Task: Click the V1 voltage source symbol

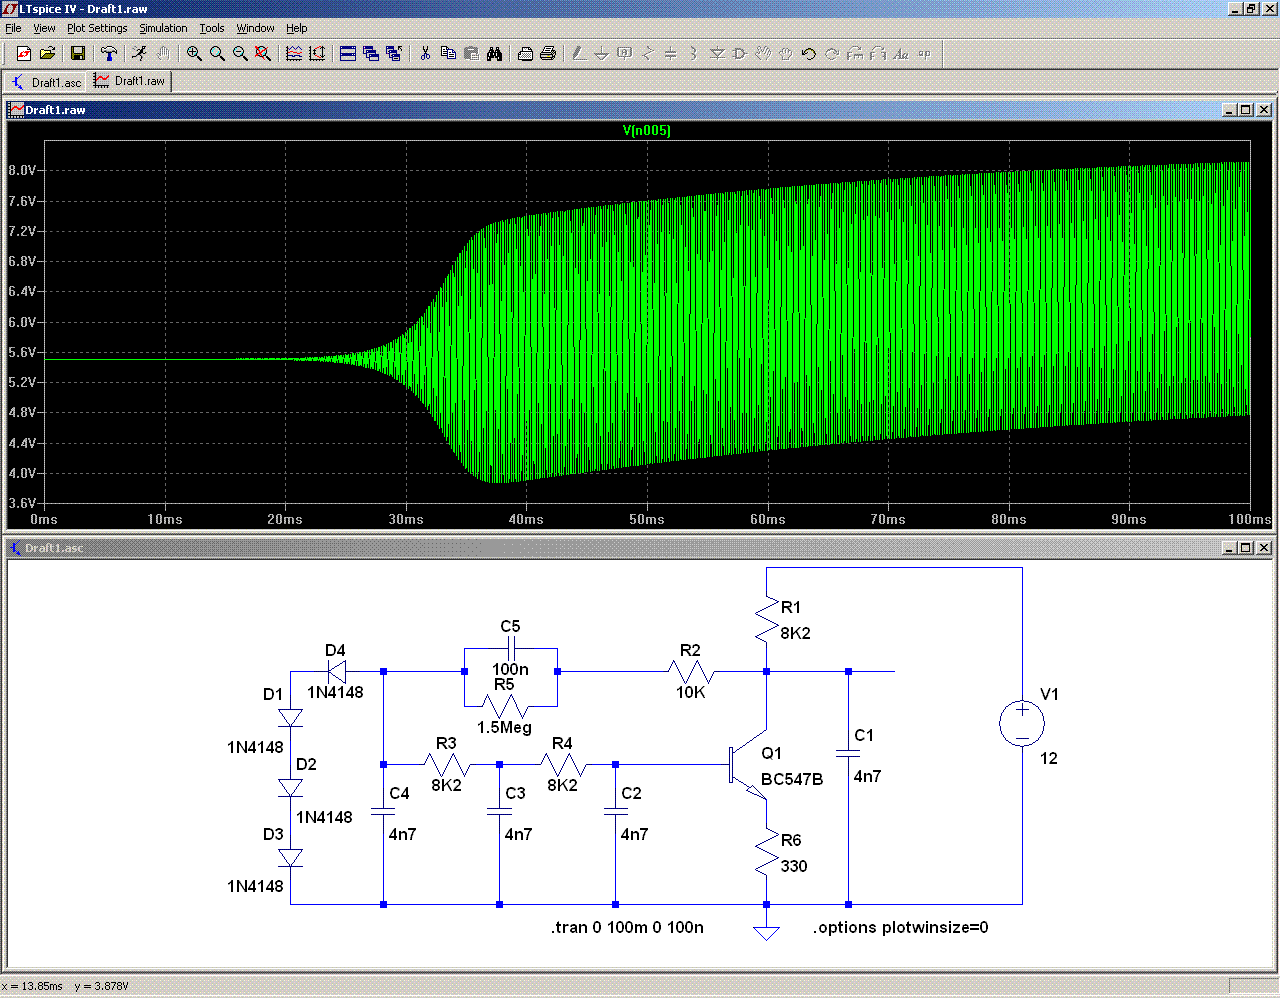Action: [1022, 723]
